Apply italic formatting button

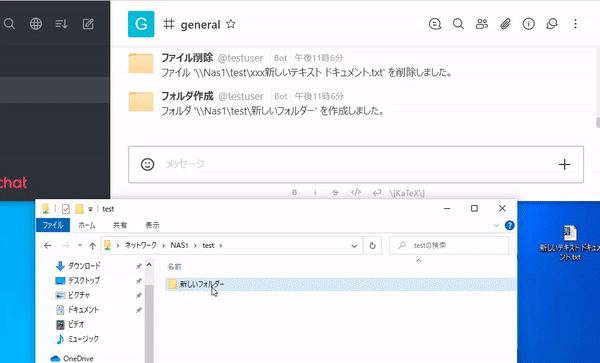point(315,192)
